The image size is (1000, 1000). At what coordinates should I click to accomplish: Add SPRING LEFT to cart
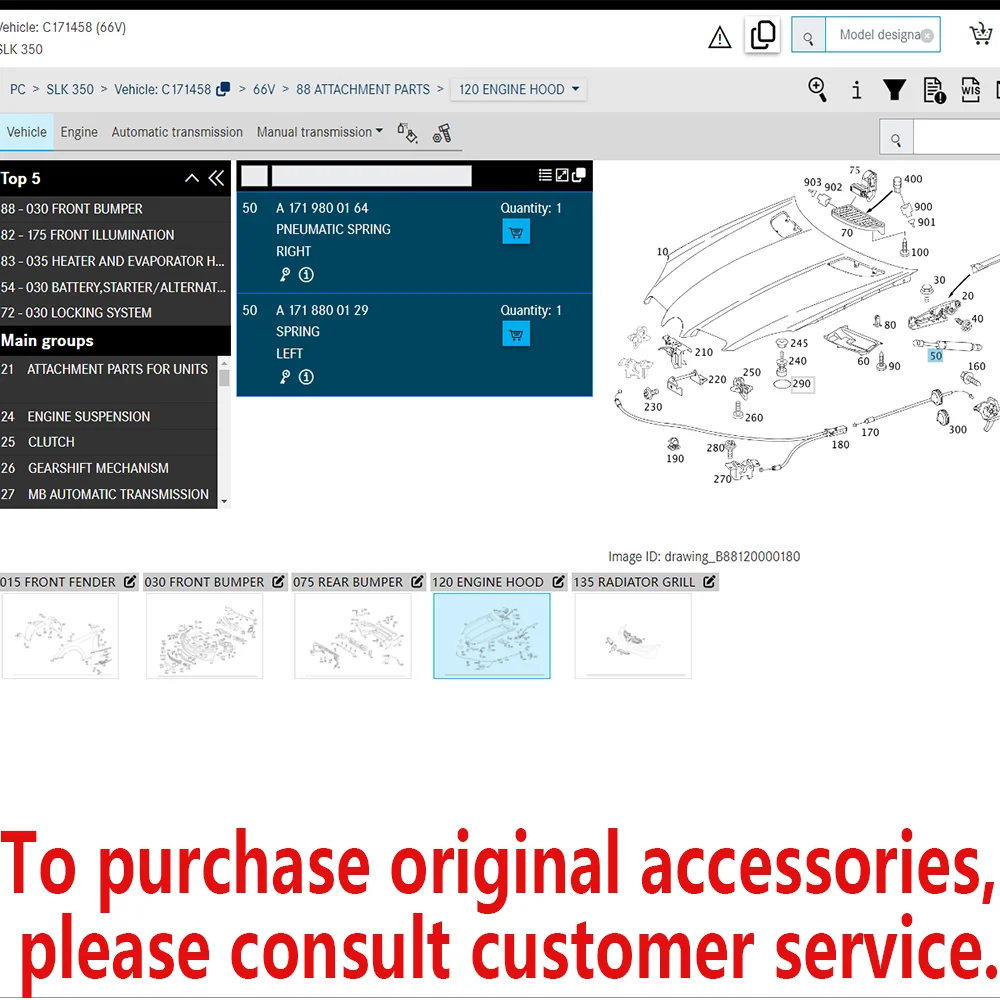[x=516, y=334]
